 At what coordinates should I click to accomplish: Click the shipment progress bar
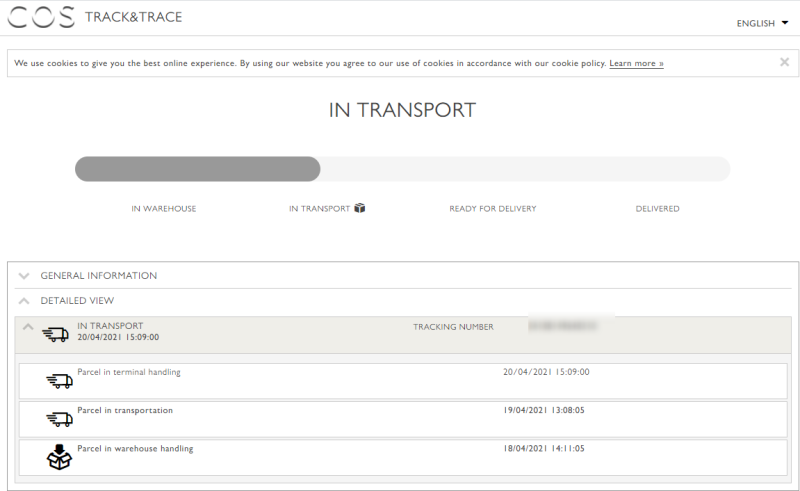tap(402, 169)
